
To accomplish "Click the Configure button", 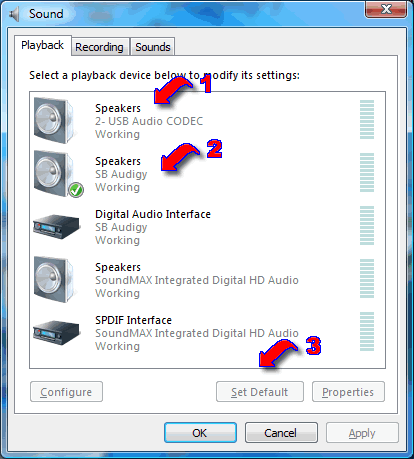I will pyautogui.click(x=66, y=392).
